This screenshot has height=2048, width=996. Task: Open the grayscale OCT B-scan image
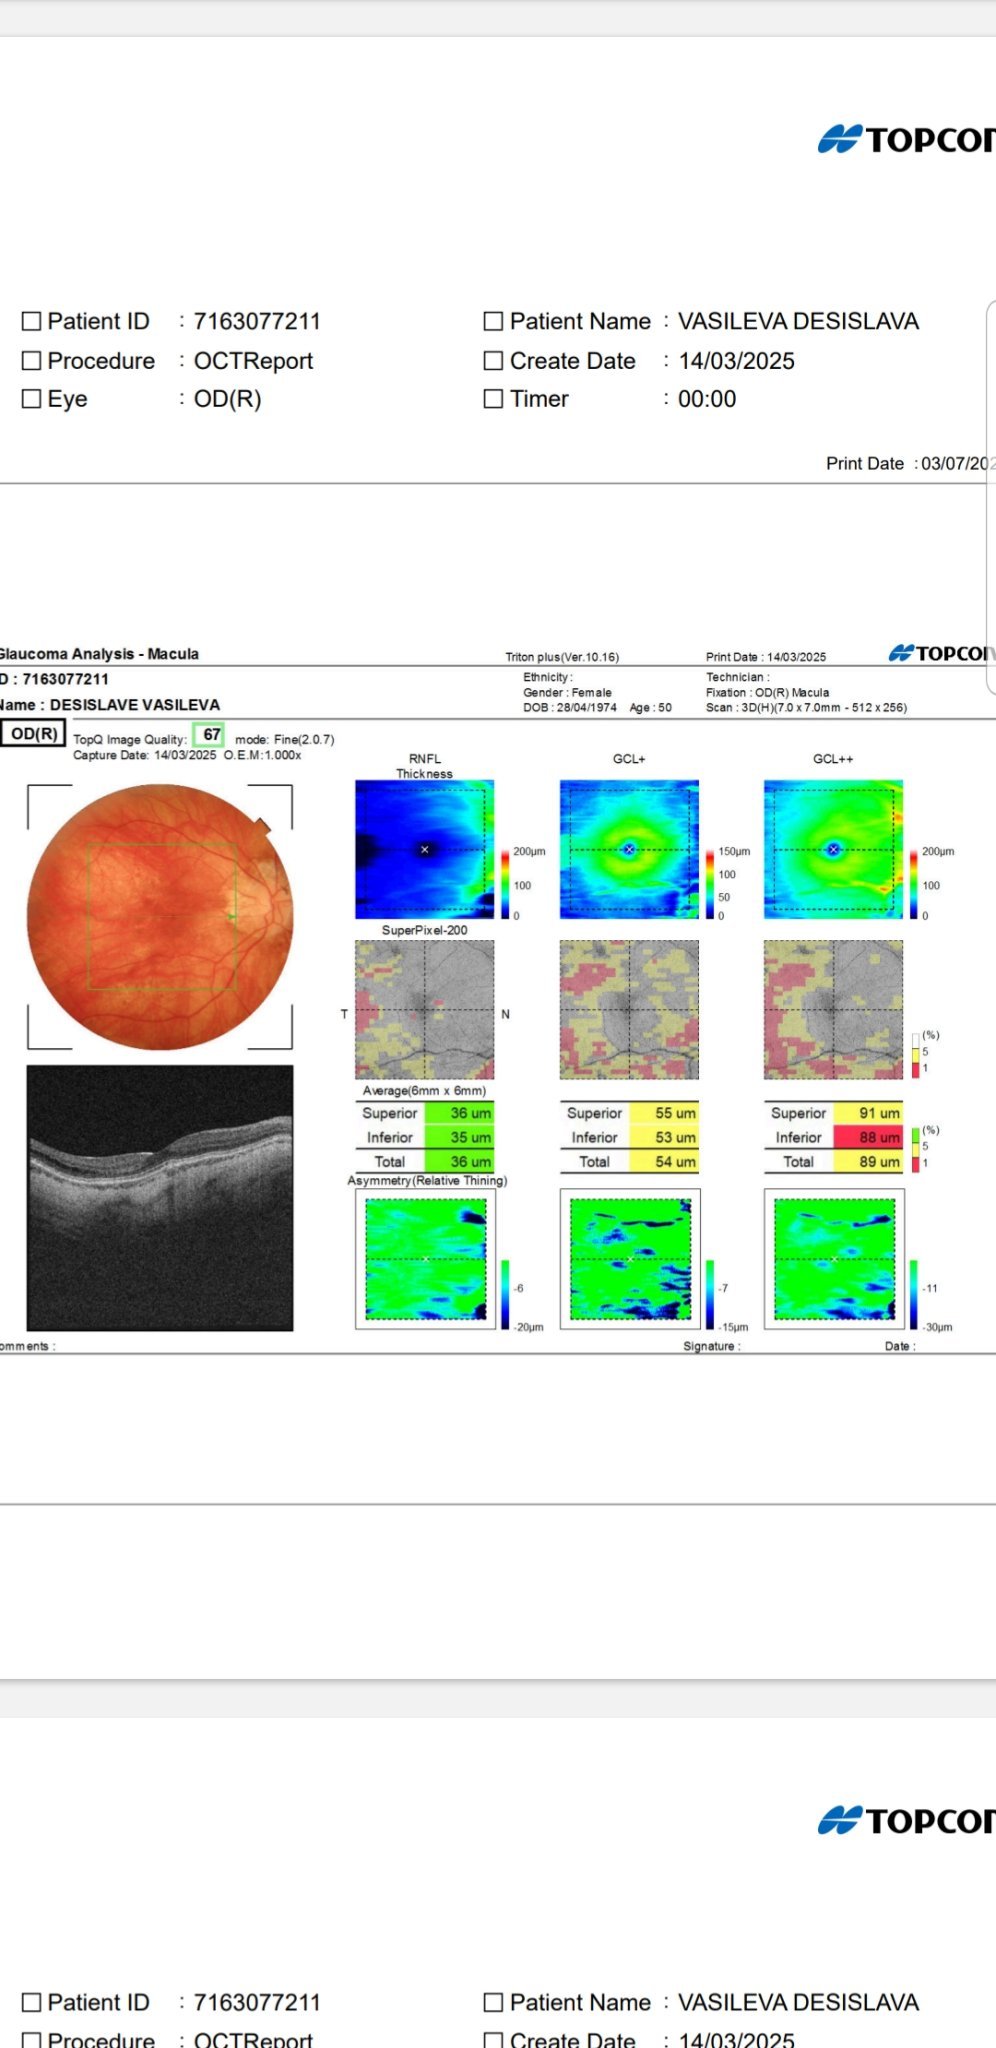(x=160, y=1197)
